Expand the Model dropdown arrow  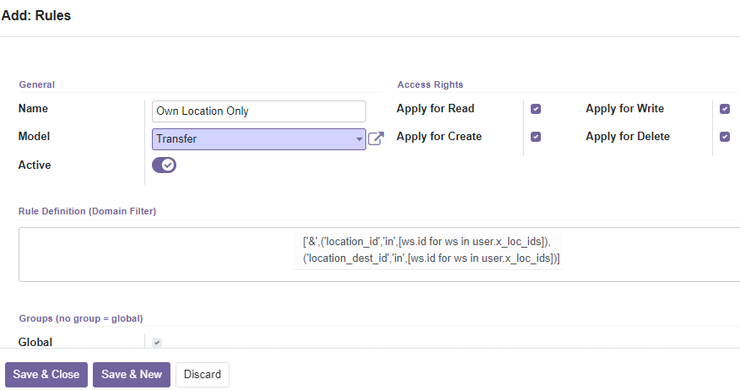(359, 139)
